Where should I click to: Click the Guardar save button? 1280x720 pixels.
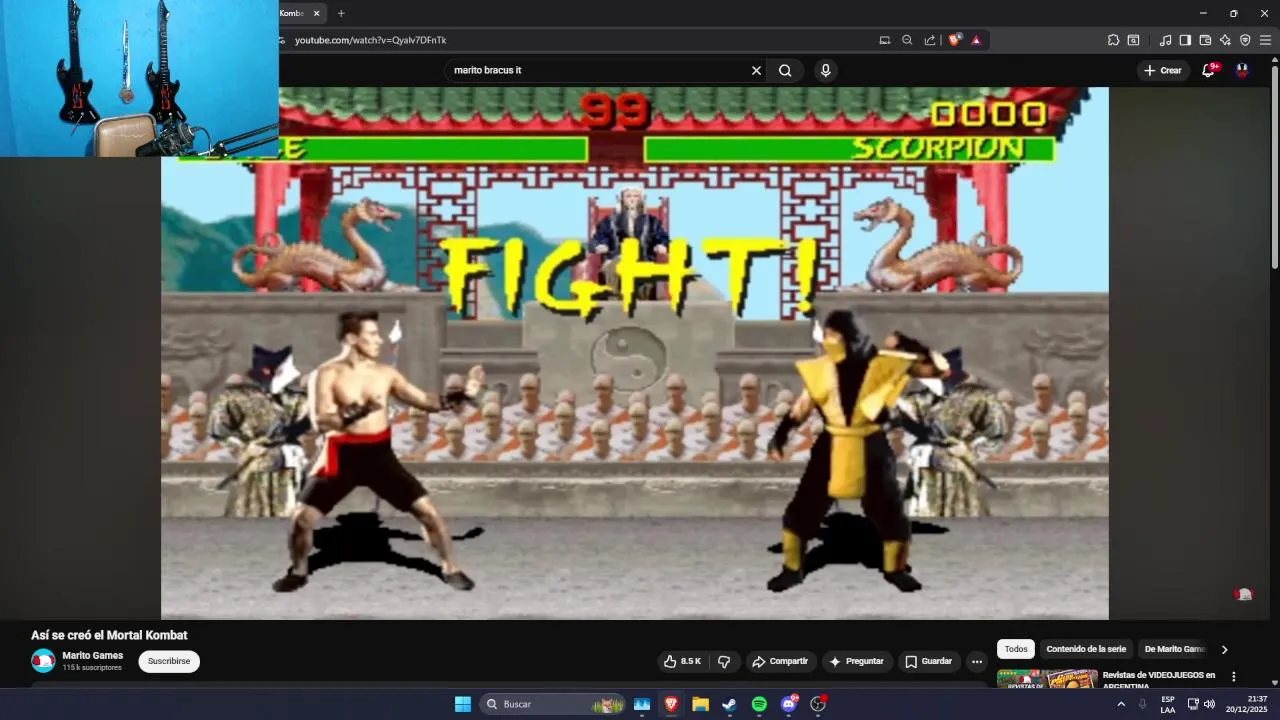click(929, 661)
